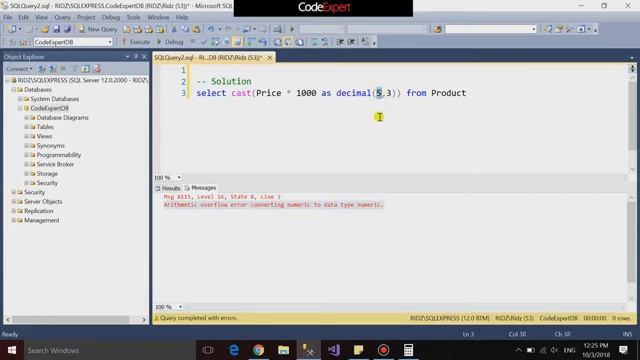This screenshot has width=640, height=360.
Task: Switch to the Messages tab
Action: click(200, 188)
